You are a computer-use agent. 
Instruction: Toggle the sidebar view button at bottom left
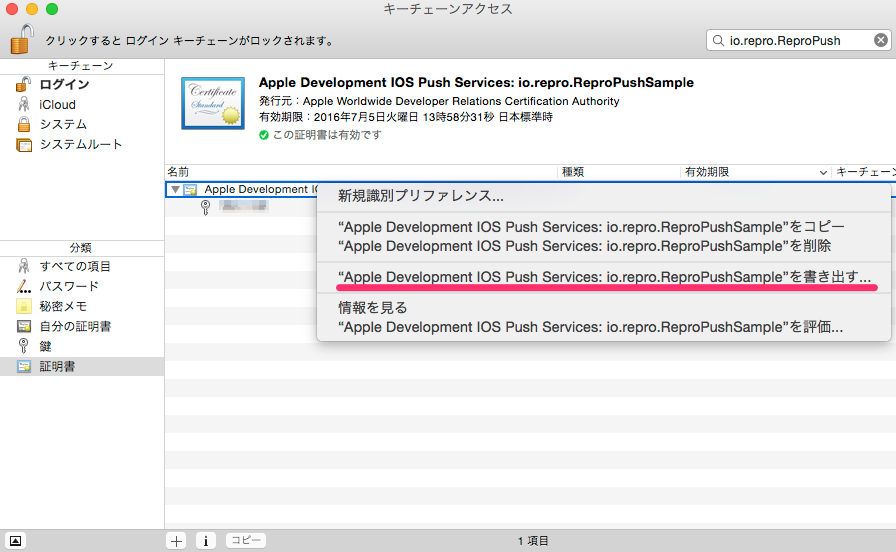pos(15,541)
